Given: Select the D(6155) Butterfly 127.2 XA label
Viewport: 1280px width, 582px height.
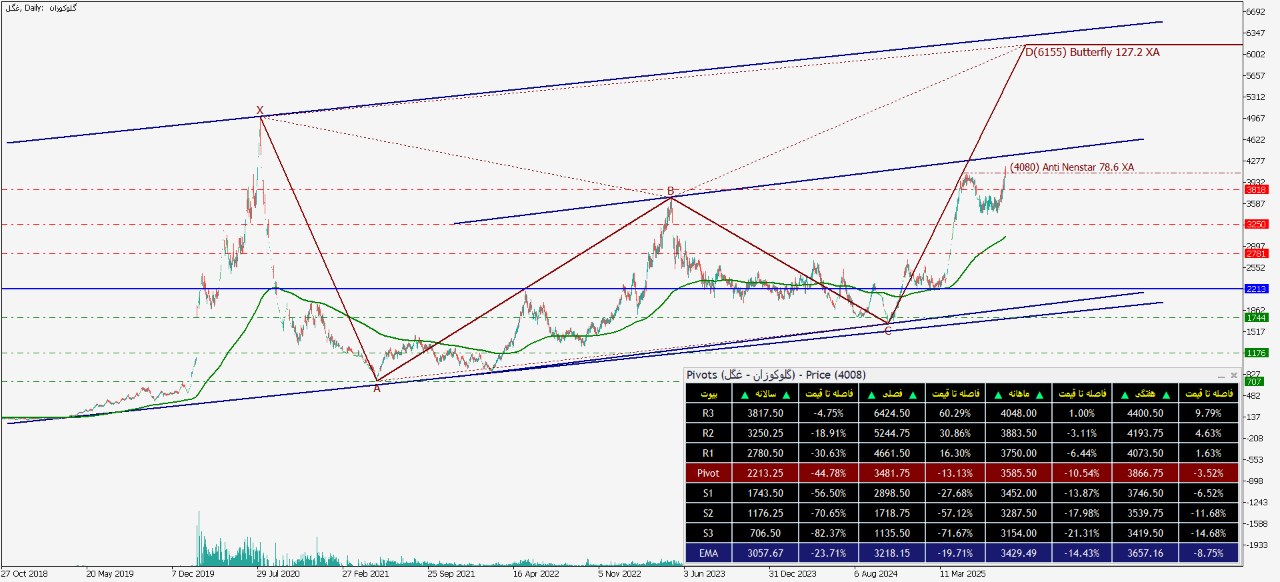Looking at the screenshot, I should 1093,51.
